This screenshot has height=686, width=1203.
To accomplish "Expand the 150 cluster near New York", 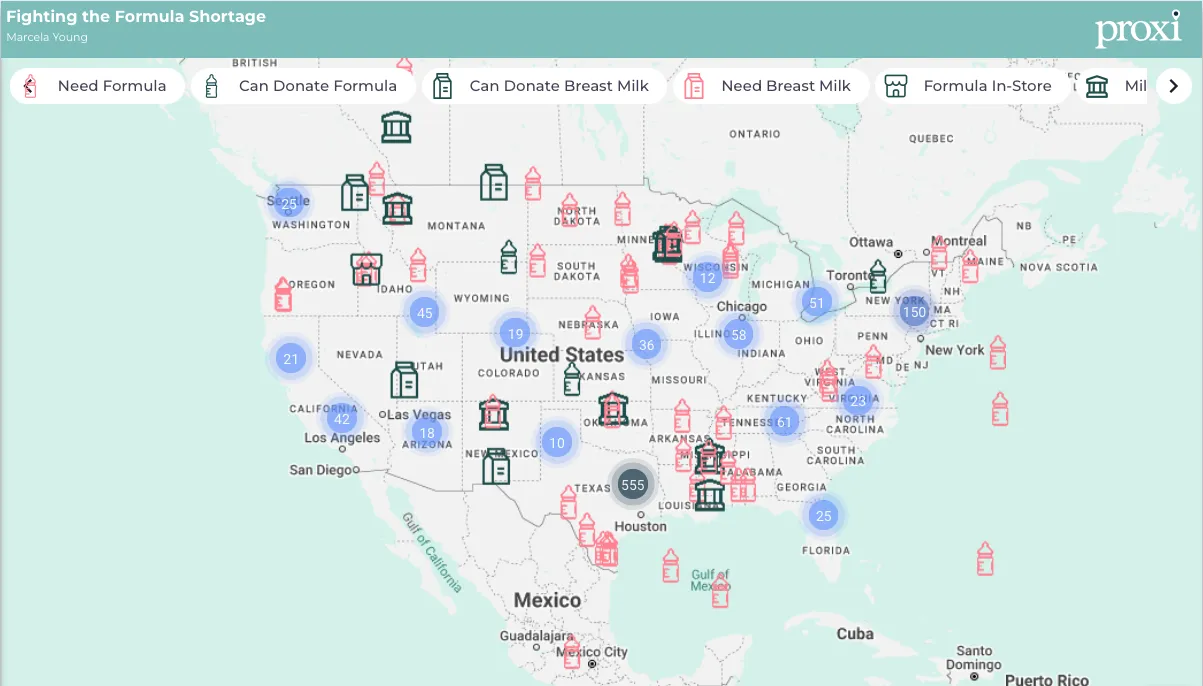I will click(x=914, y=311).
